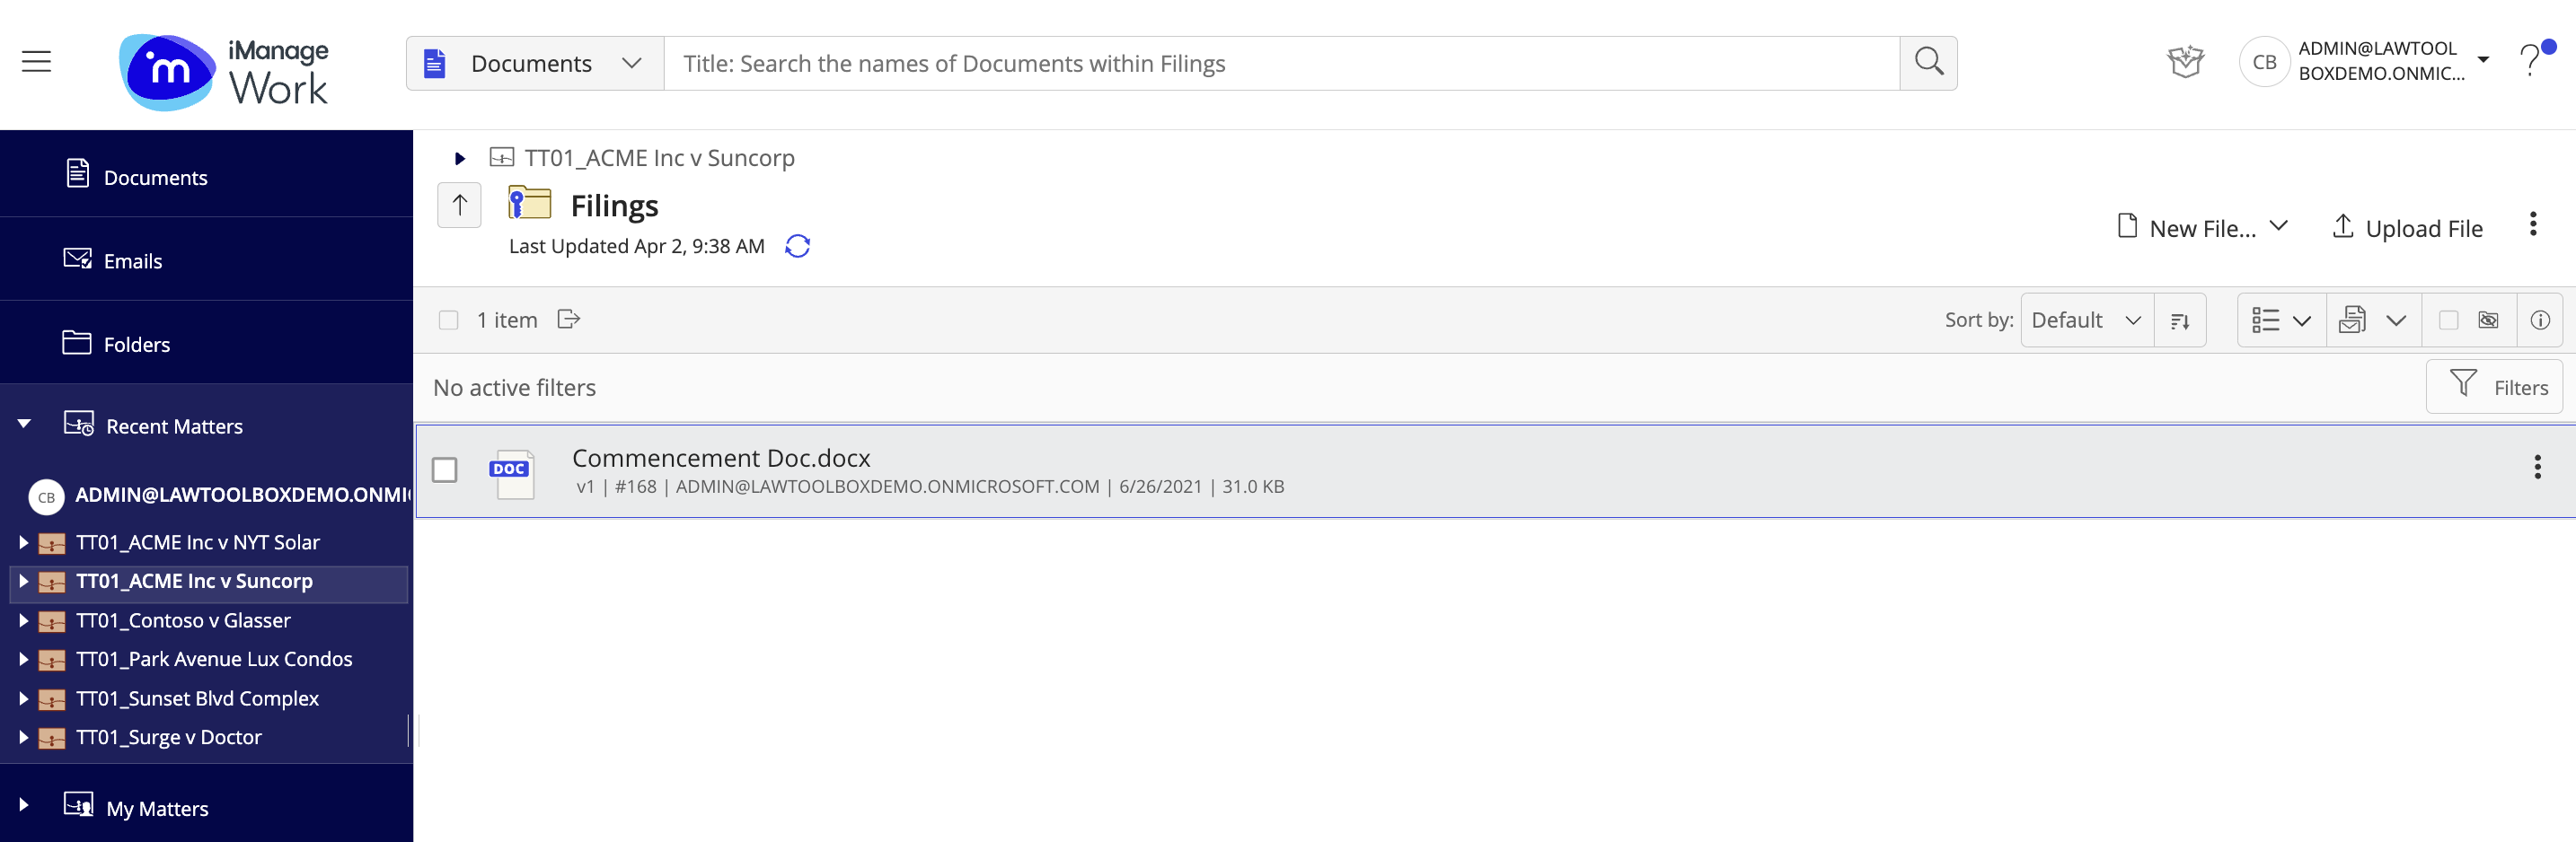
Task: Select TT01_ACME Inc v Suncorp in sidebar
Action: tap(194, 581)
